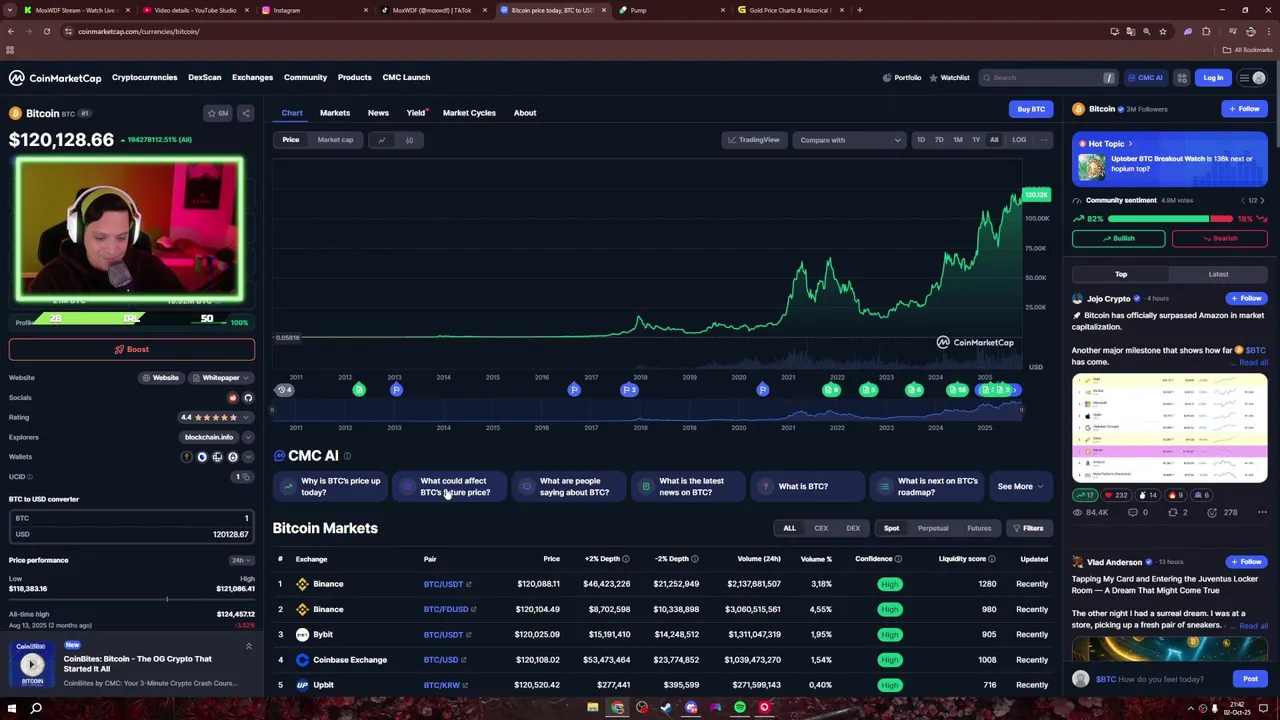Viewport: 1280px width, 720px height.
Task: Switch to line chart type icon
Action: pos(381,140)
